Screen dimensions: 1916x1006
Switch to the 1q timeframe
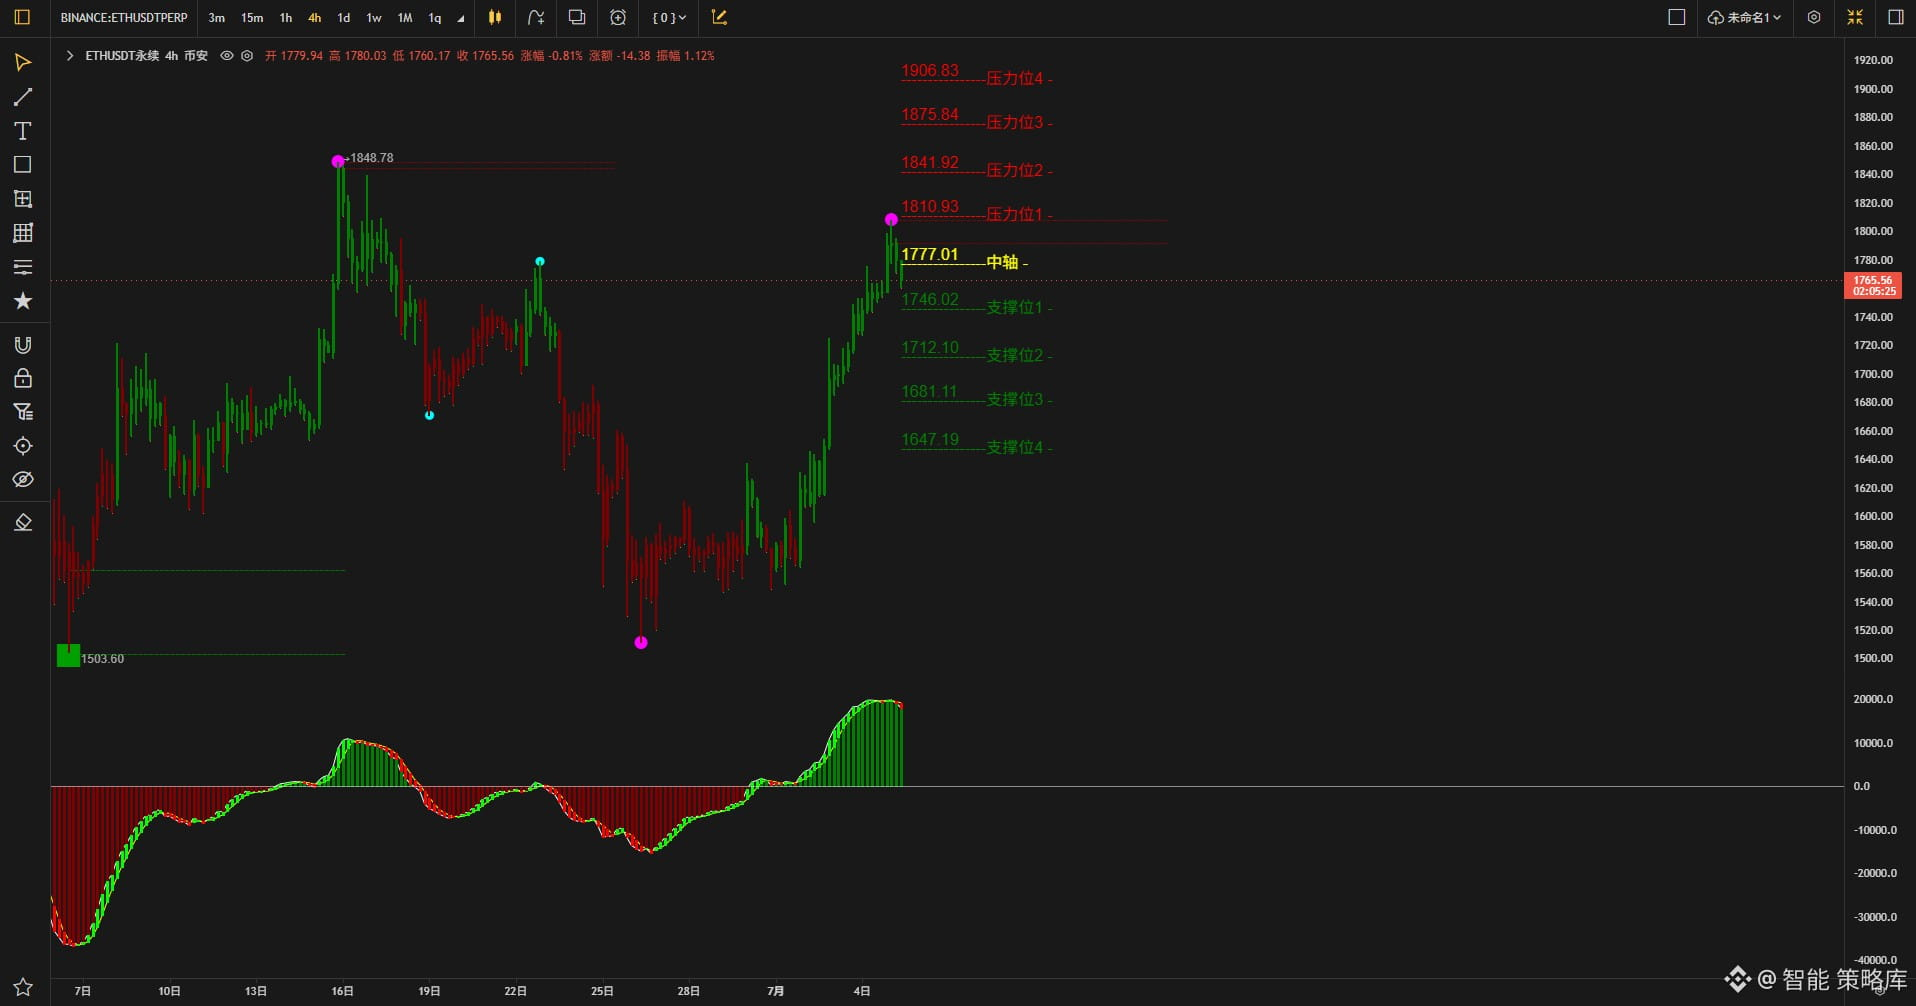[435, 18]
